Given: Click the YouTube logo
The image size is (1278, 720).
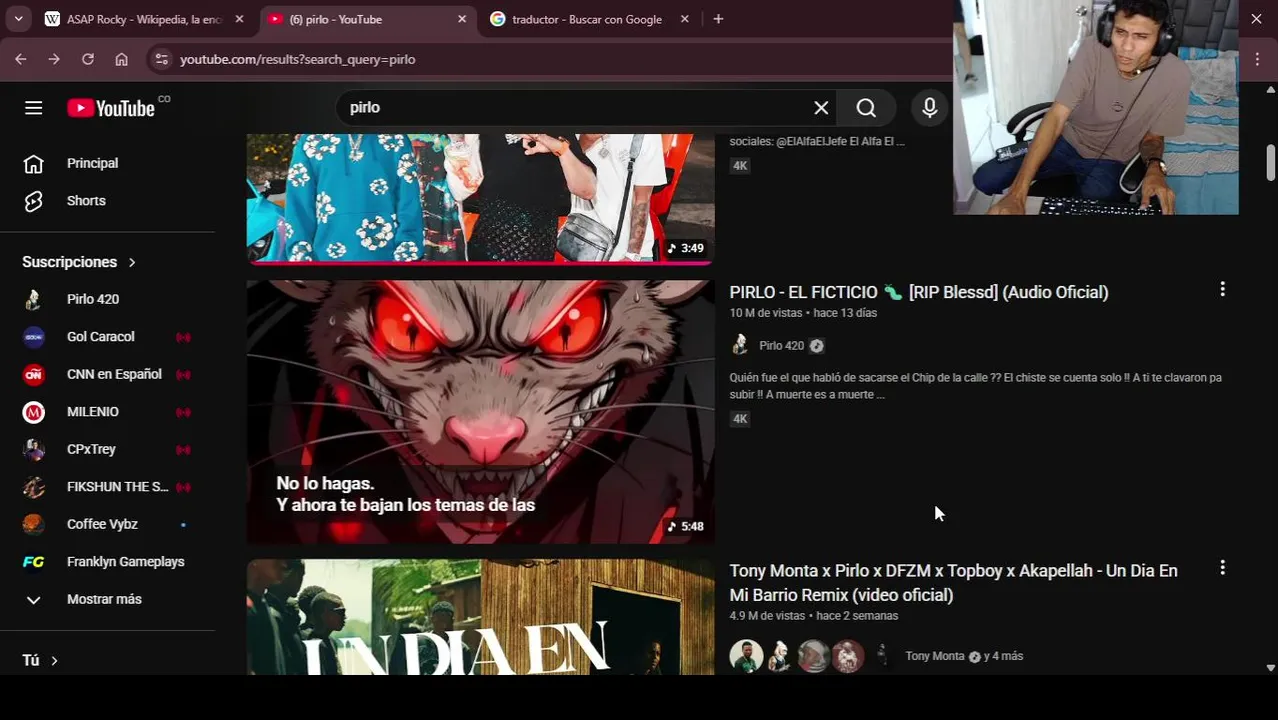Looking at the screenshot, I should tap(111, 108).
